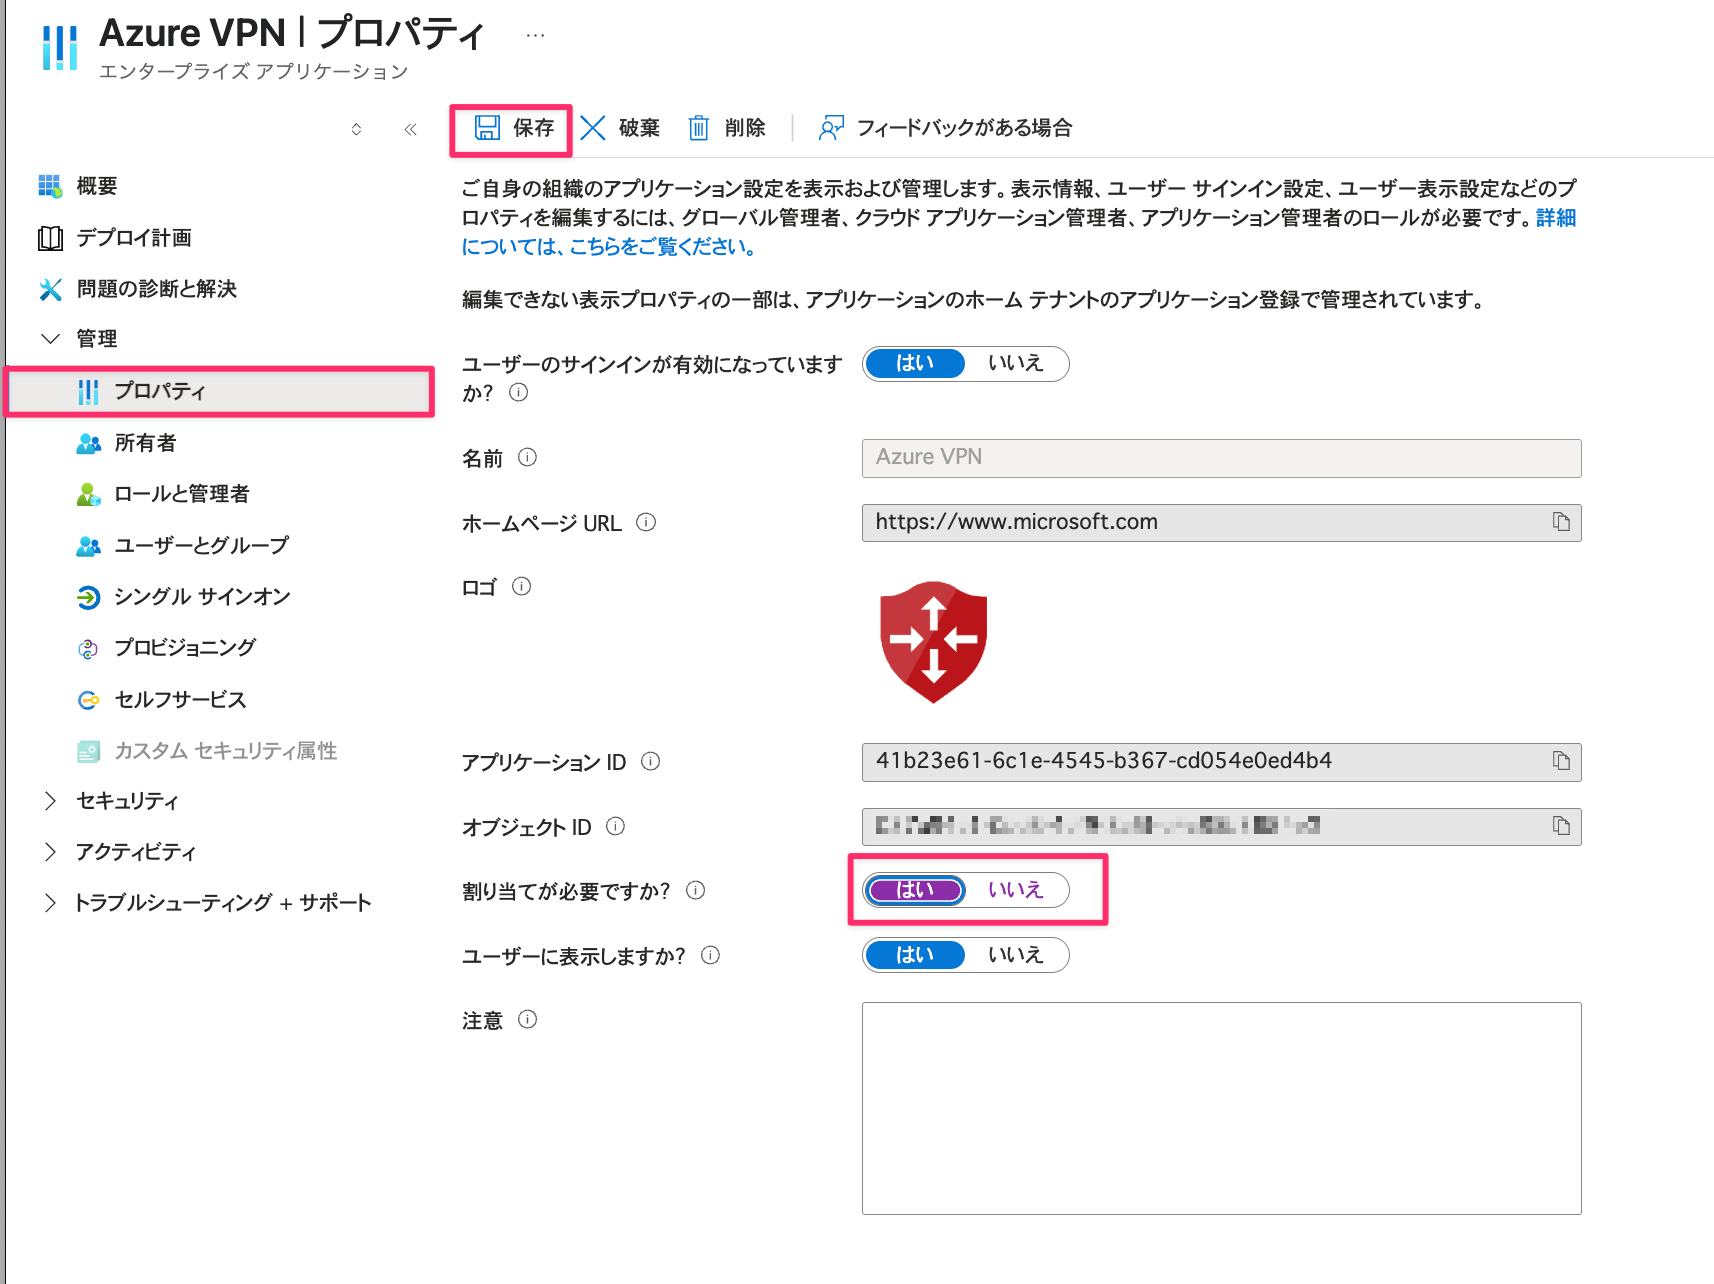Click the save floppy disk icon
Image resolution: width=1714 pixels, height=1284 pixels.
487,128
